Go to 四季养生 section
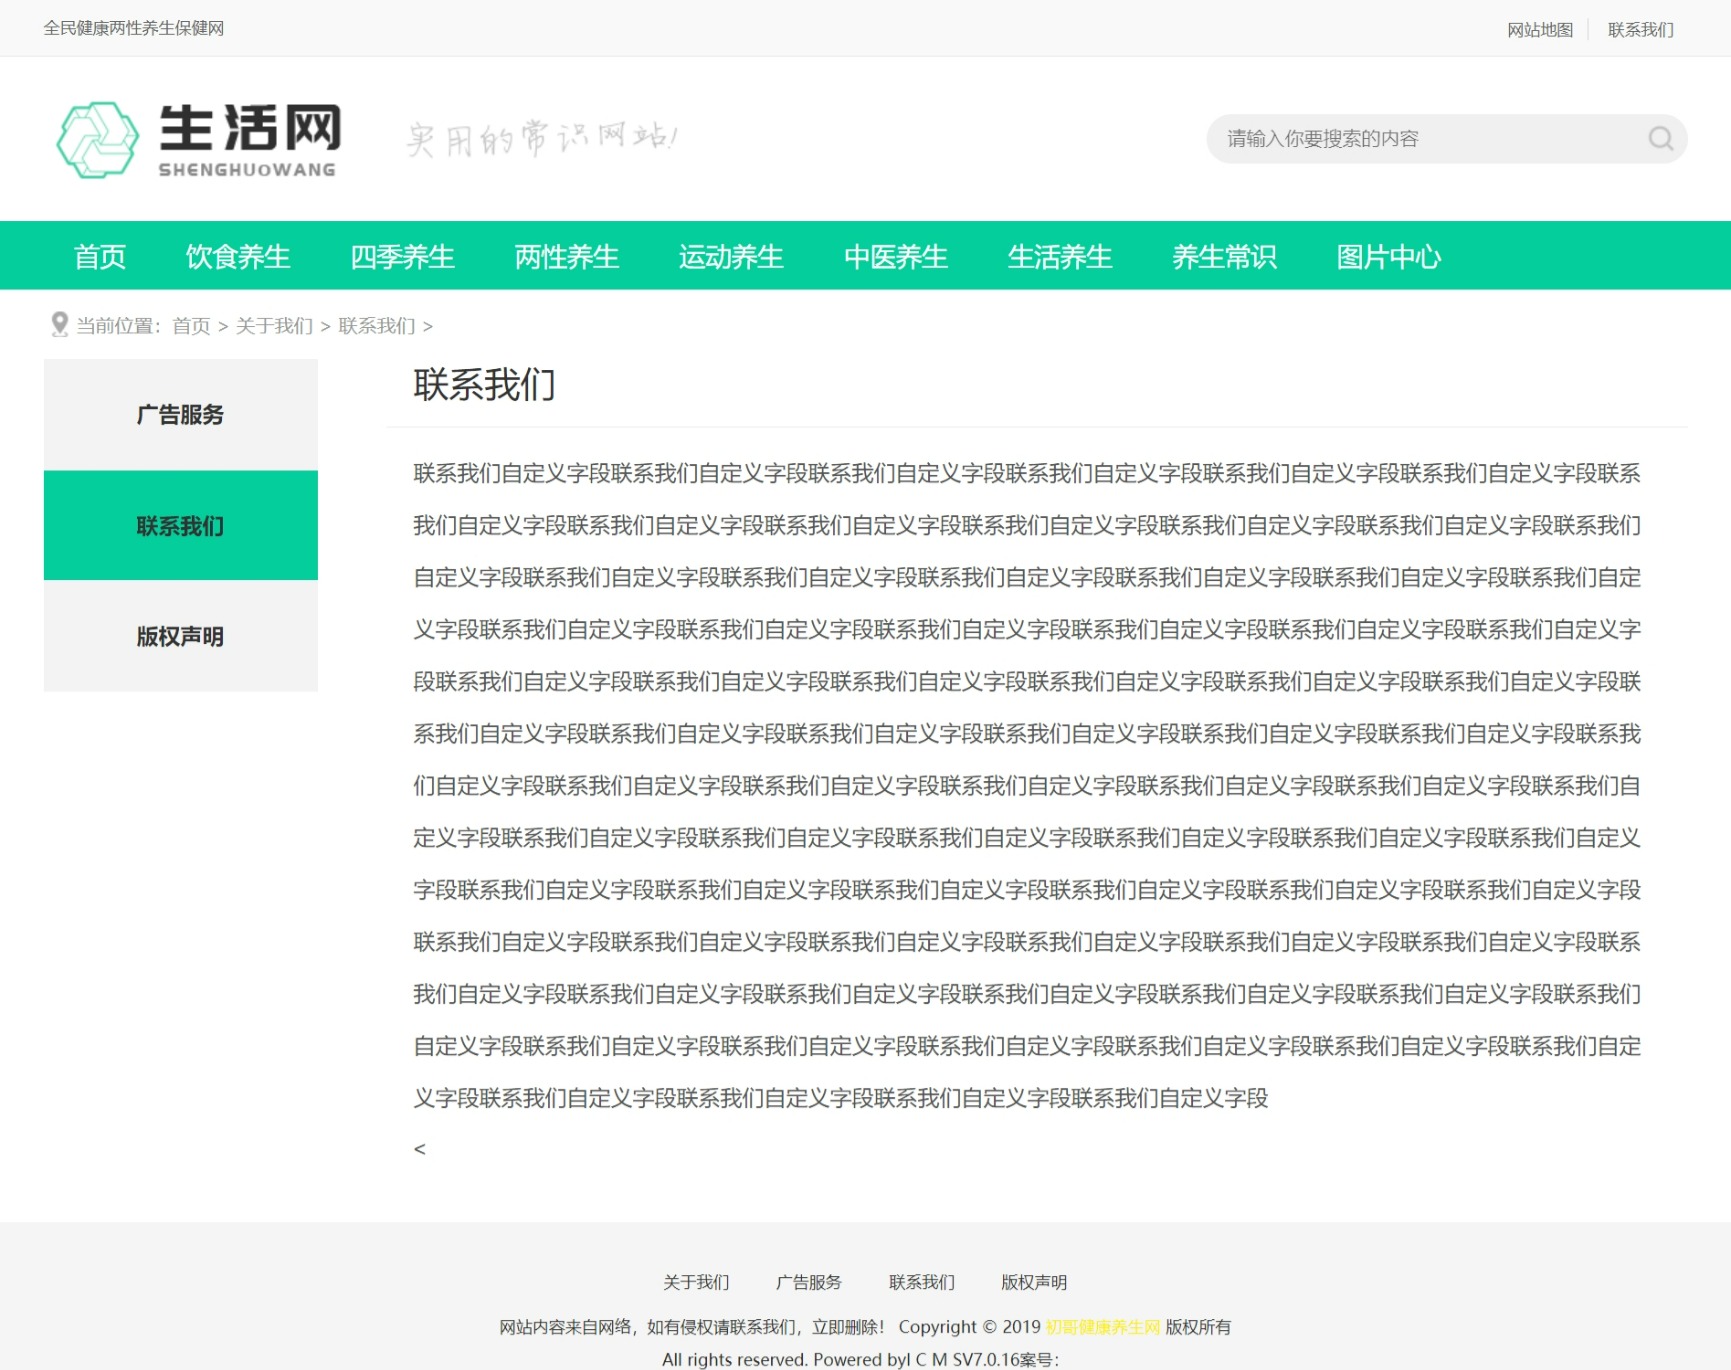The image size is (1731, 1370). (x=402, y=257)
